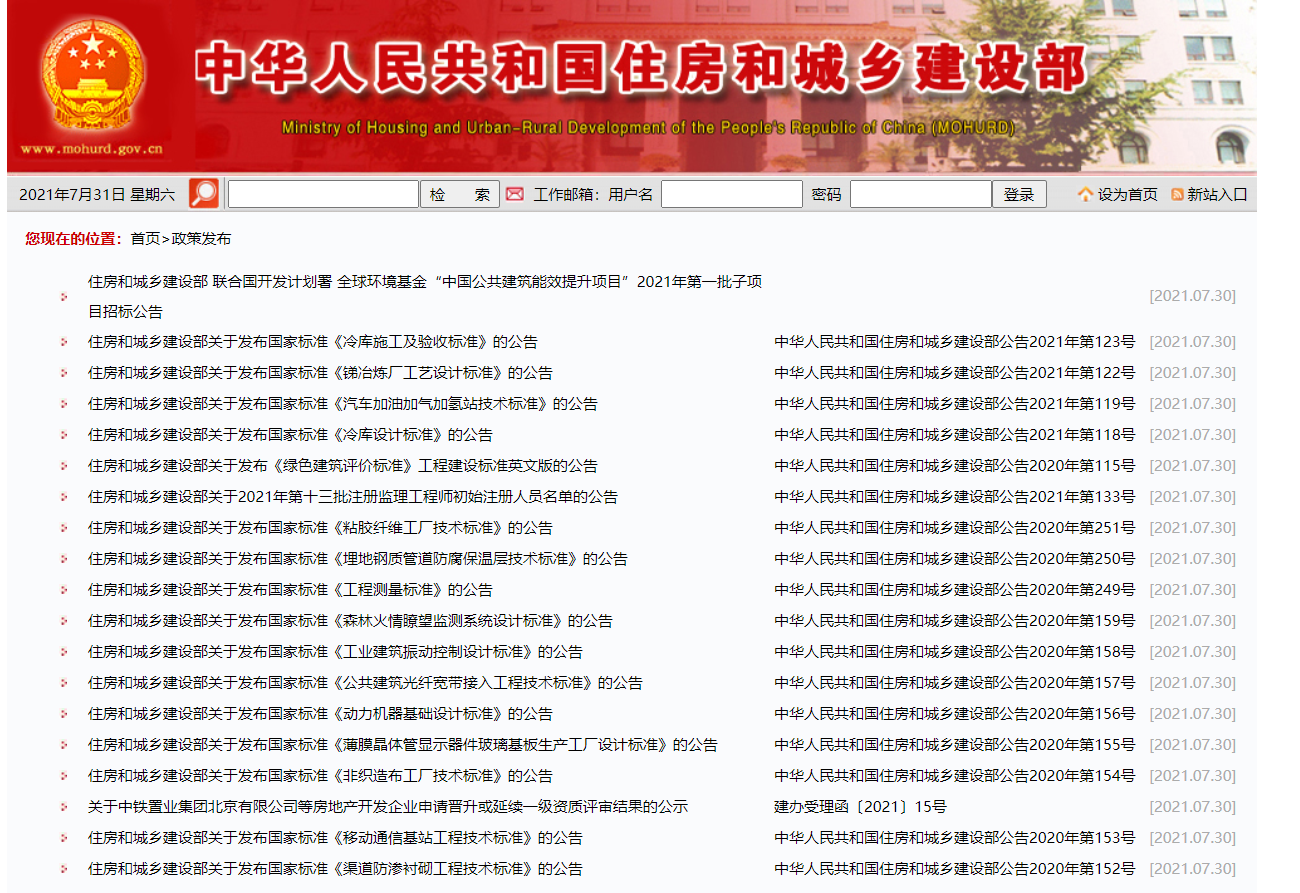Open the 动力机器基础设计标准 announcement
Image resolution: width=1300 pixels, height=893 pixels.
click(320, 714)
